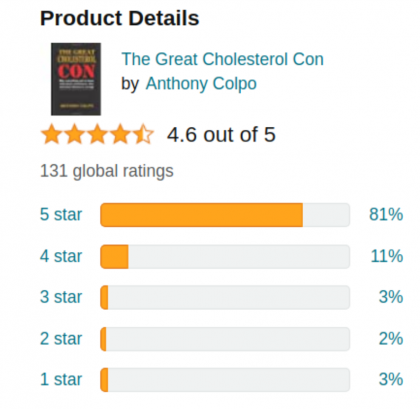Click the 5 star rating bar

[225, 215]
